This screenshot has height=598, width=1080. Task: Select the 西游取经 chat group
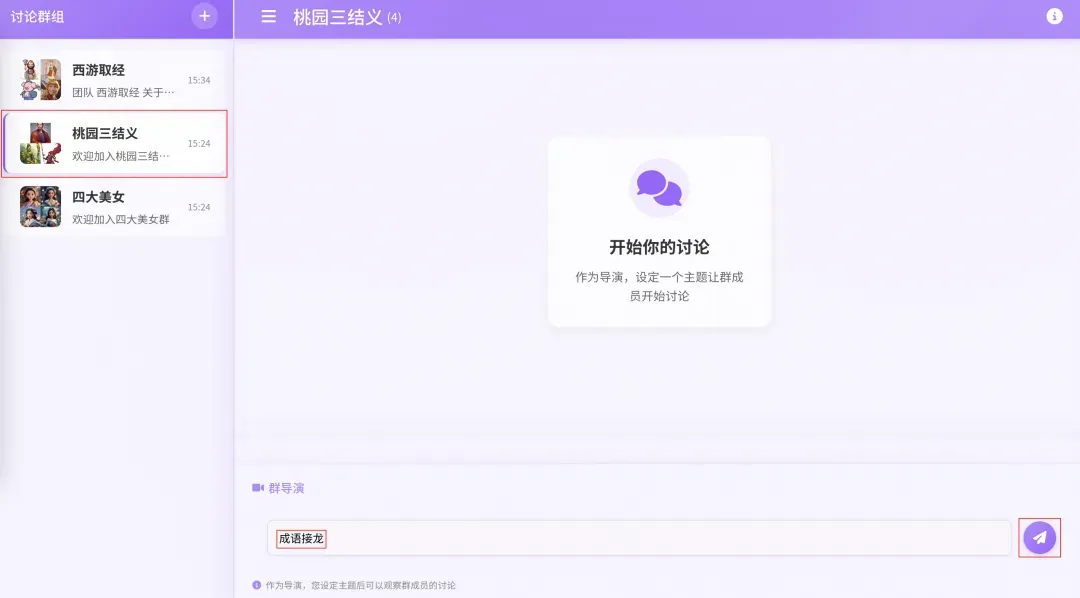pos(114,80)
